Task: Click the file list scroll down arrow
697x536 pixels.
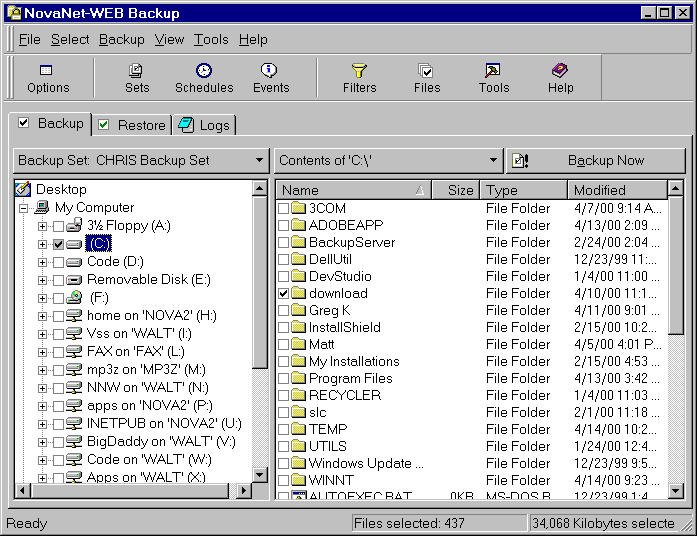Action: click(x=676, y=491)
